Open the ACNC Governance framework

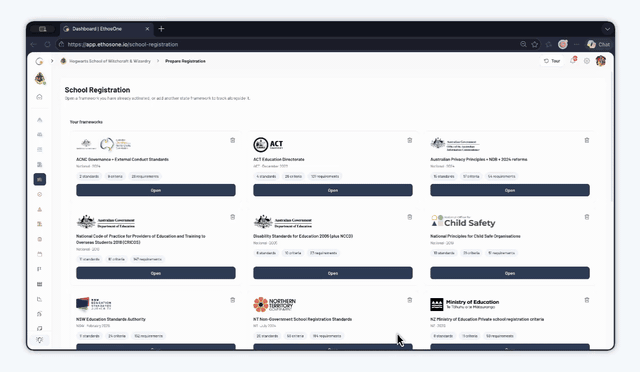pyautogui.click(x=156, y=190)
